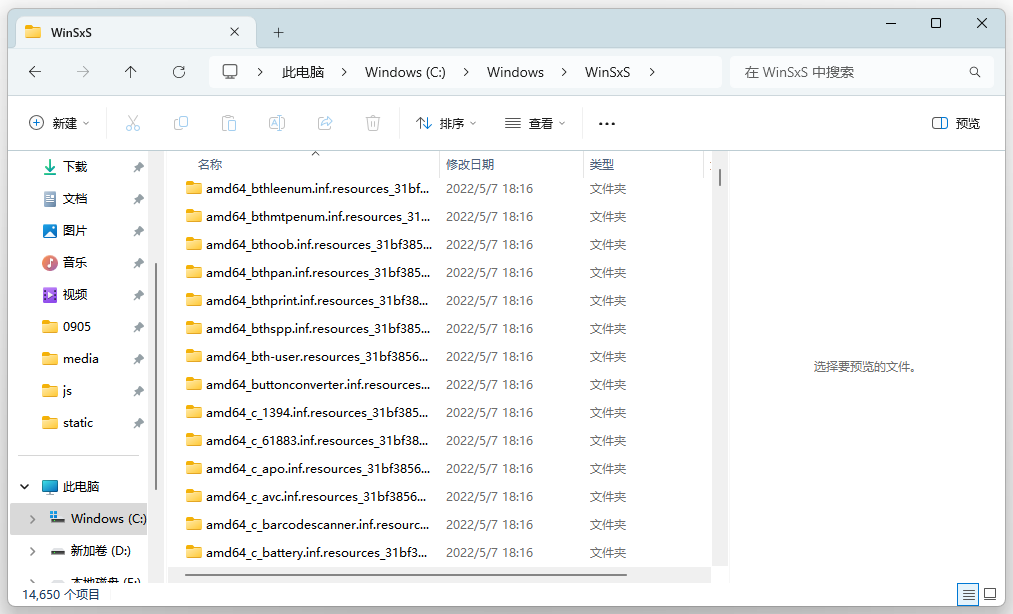
Task: Click the Delete trash icon
Action: [373, 123]
